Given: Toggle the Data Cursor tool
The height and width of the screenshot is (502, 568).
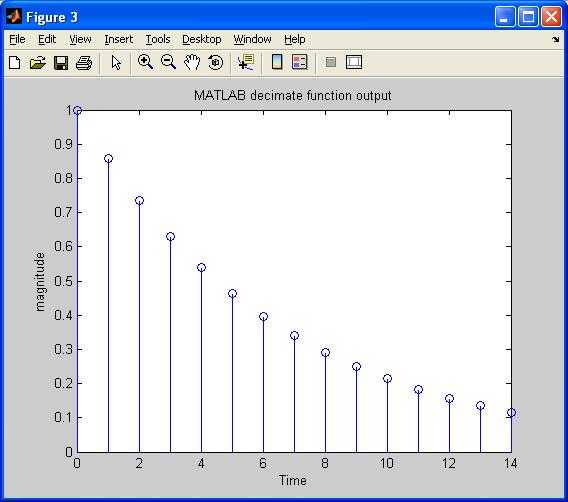Looking at the screenshot, I should point(246,62).
